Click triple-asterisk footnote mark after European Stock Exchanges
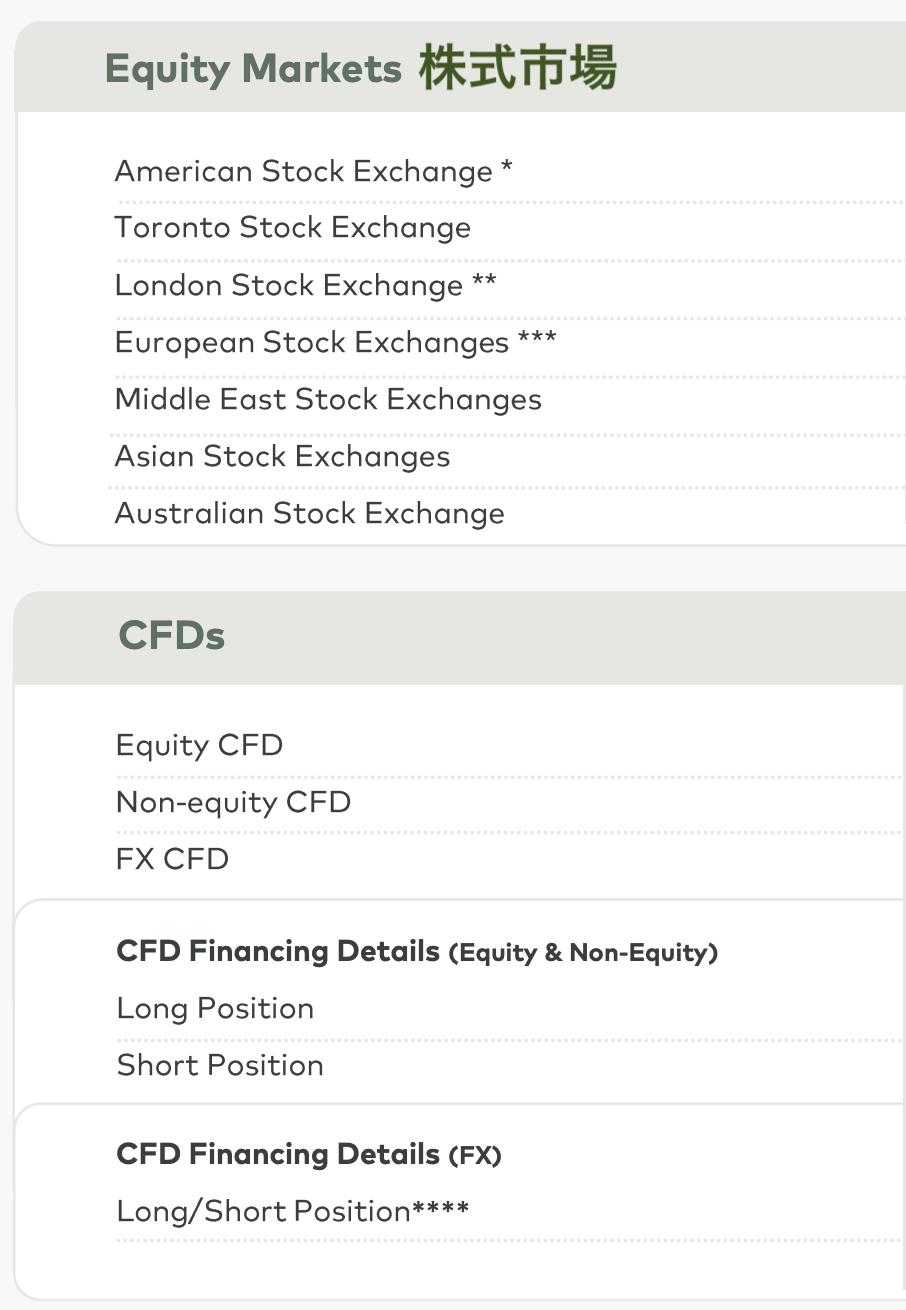906x1310 pixels. point(537,340)
